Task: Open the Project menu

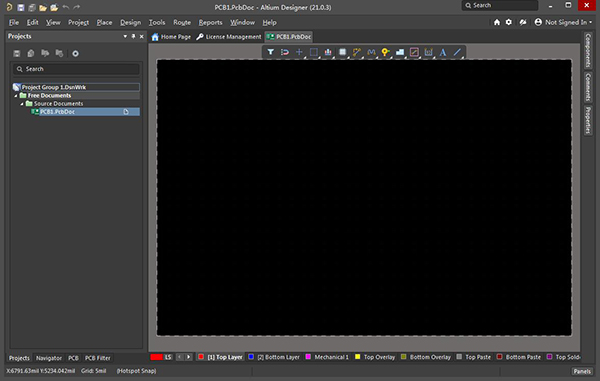Action: pos(78,23)
